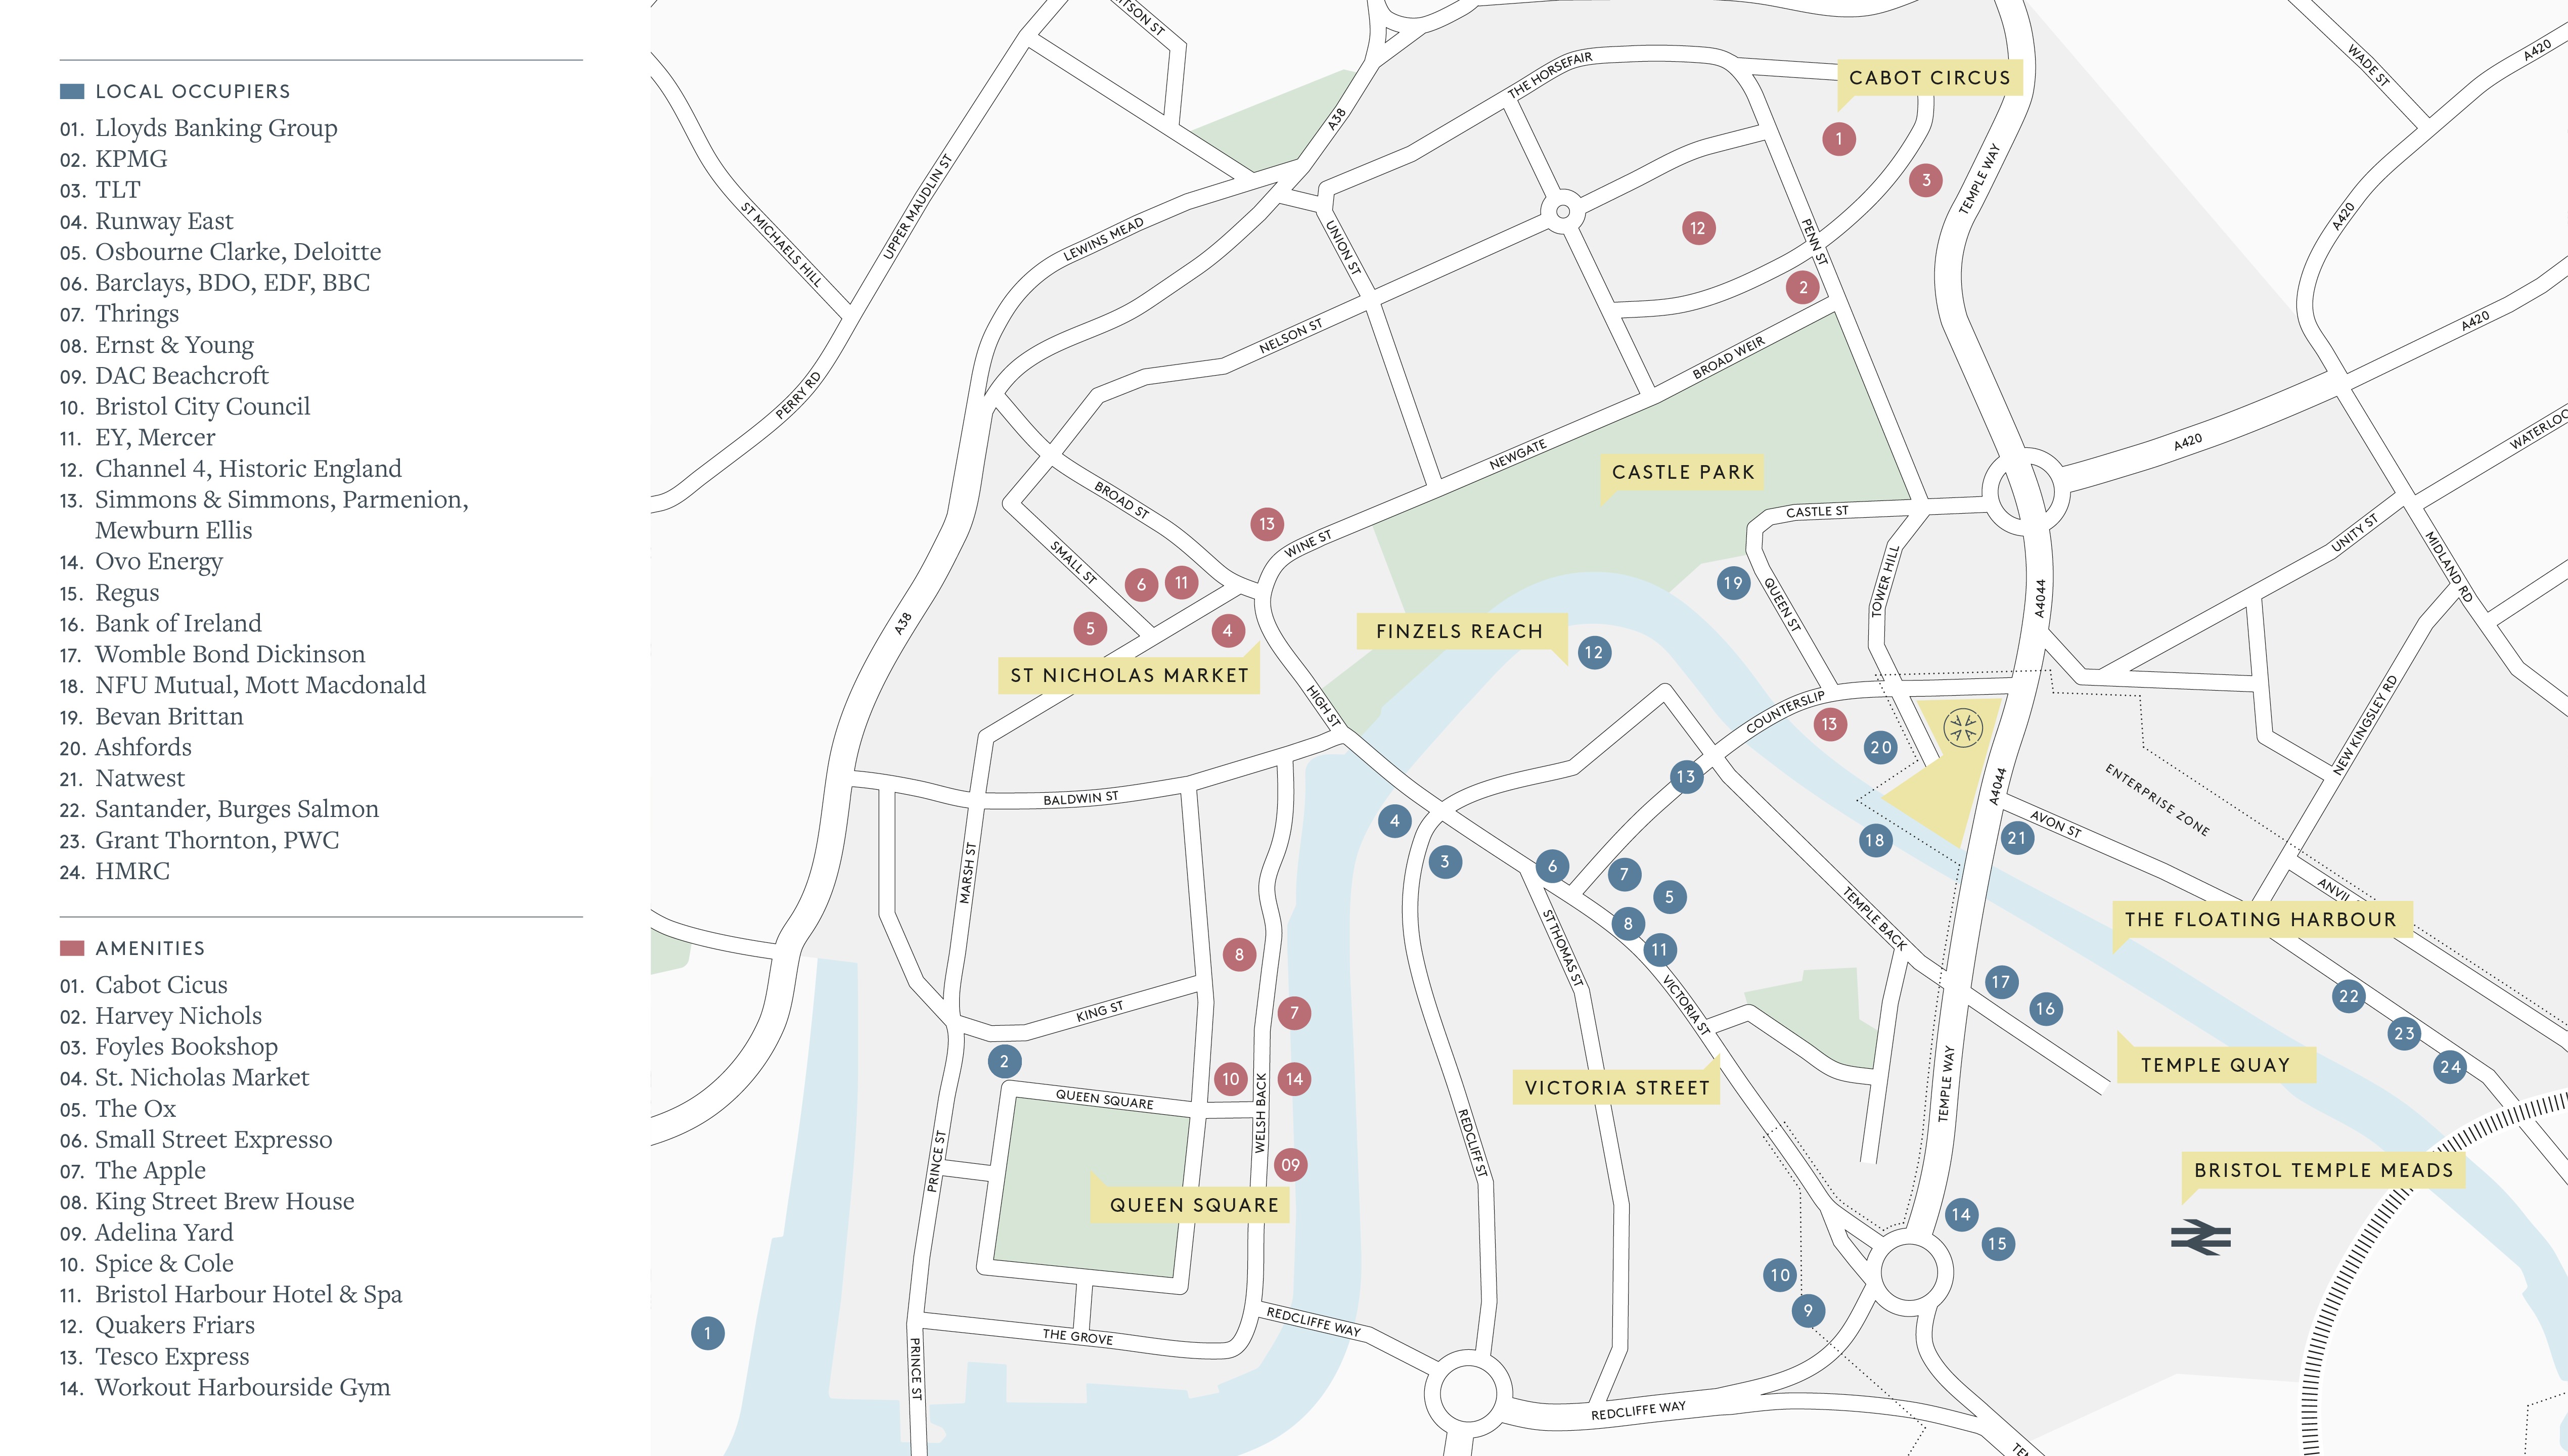The image size is (2568, 1456).
Task: Click 'Bristol Harbour Hotel & Spa' entry
Action: (248, 1295)
